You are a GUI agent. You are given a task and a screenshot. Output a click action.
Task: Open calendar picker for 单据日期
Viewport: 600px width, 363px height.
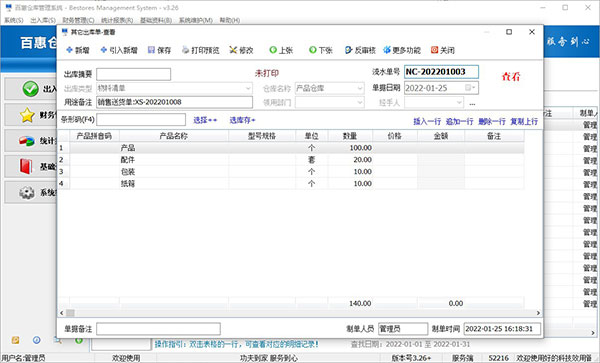click(468, 88)
